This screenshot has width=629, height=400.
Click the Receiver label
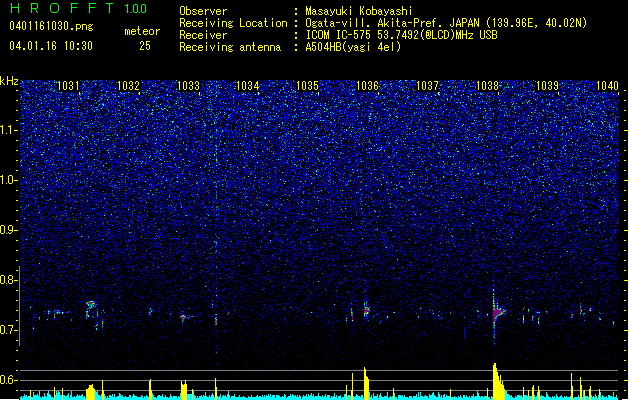[203, 35]
